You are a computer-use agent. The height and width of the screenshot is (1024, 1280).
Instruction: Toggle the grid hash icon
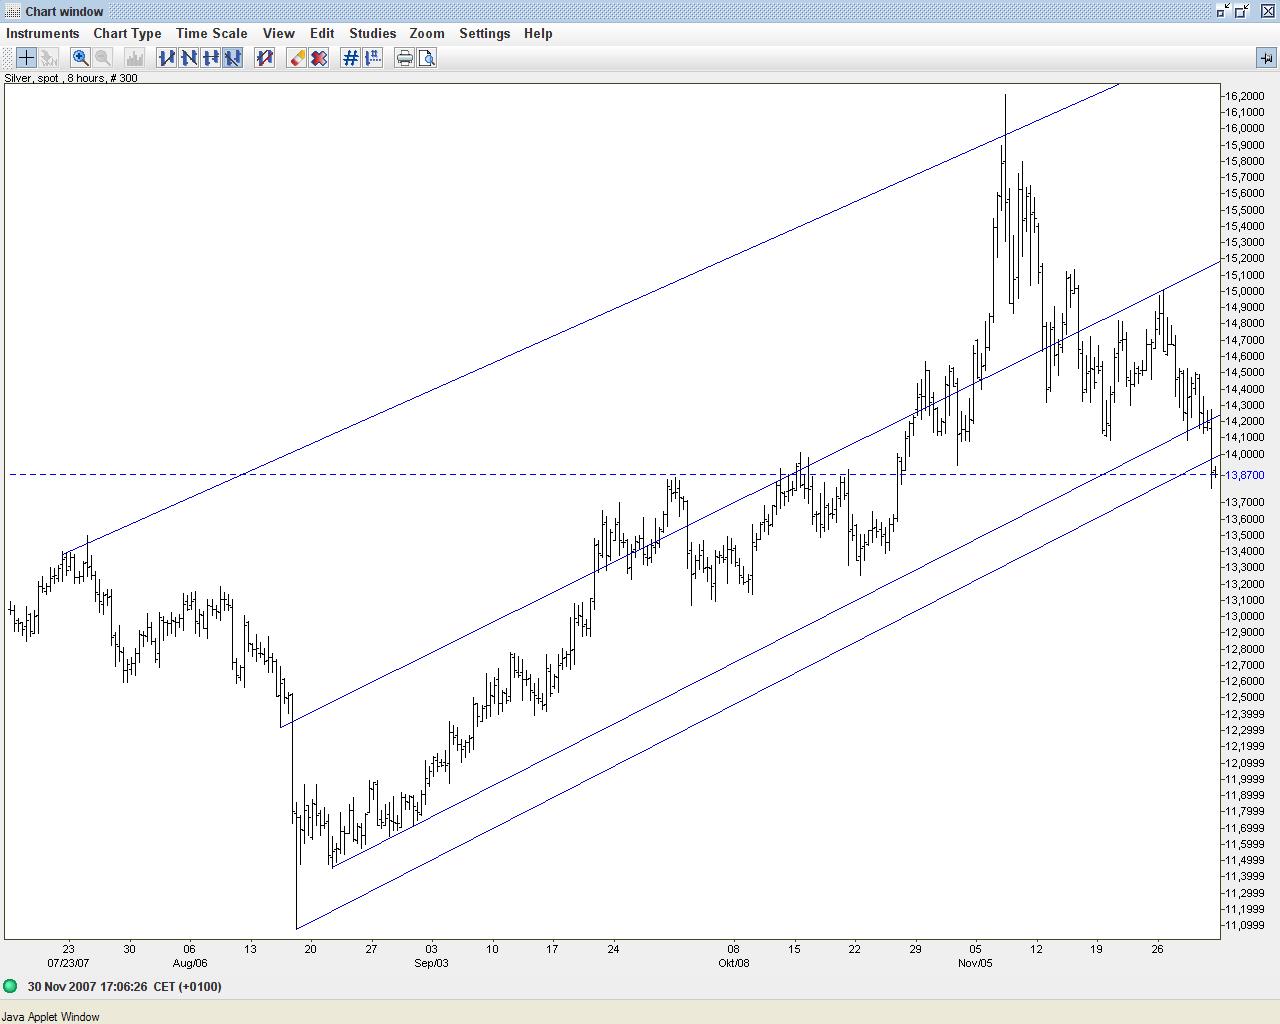pyautogui.click(x=350, y=58)
